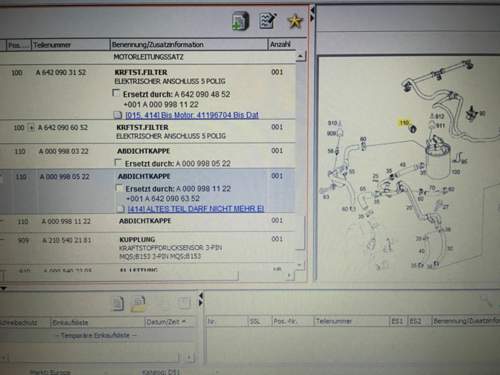Toggle checkbox for Ersetzt durch A 000 998 11 22
The height and width of the screenshot is (375, 500).
click(x=119, y=188)
